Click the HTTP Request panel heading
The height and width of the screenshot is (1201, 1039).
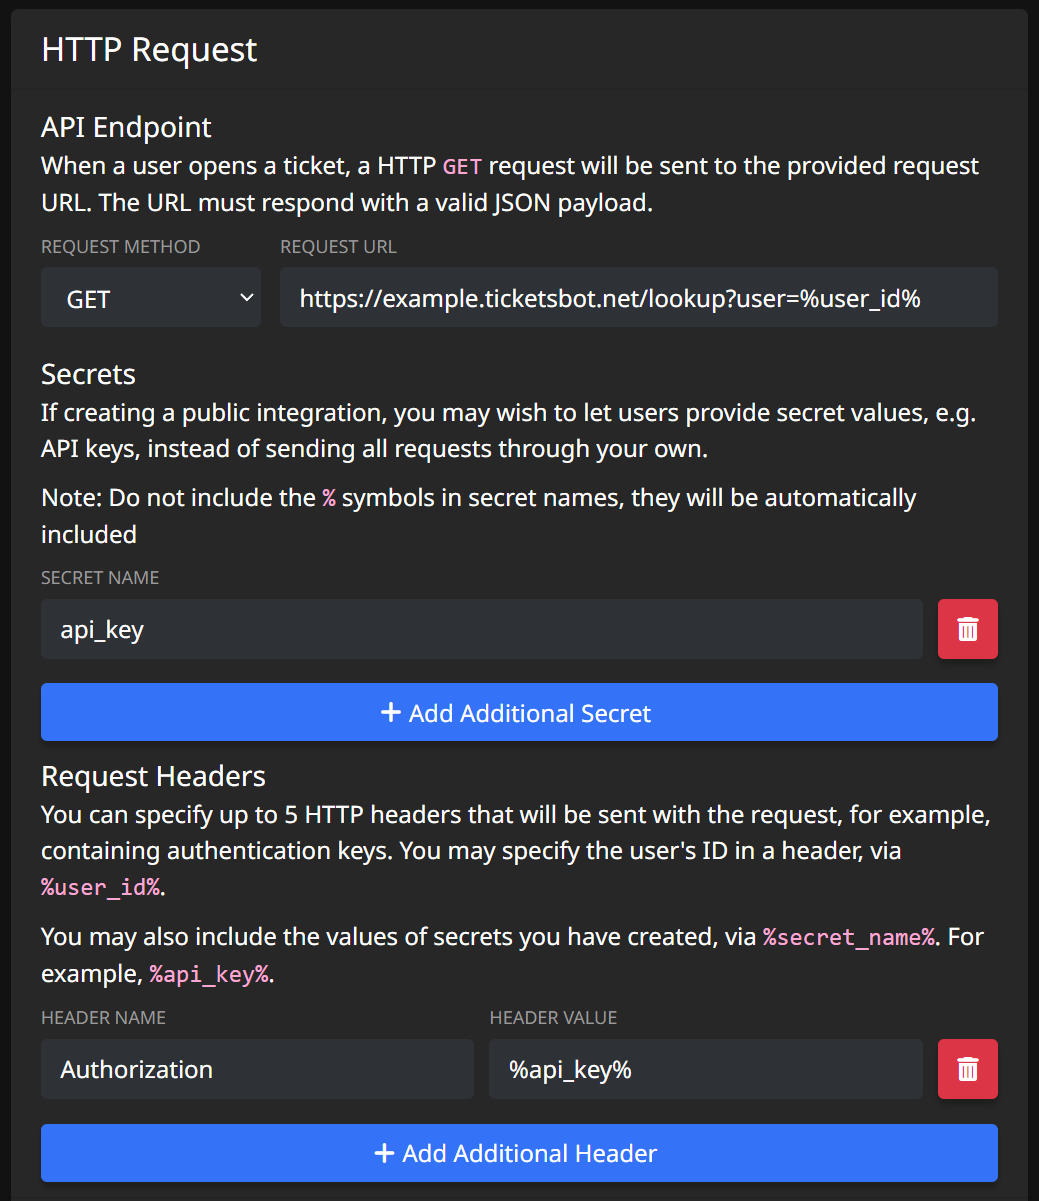(149, 49)
